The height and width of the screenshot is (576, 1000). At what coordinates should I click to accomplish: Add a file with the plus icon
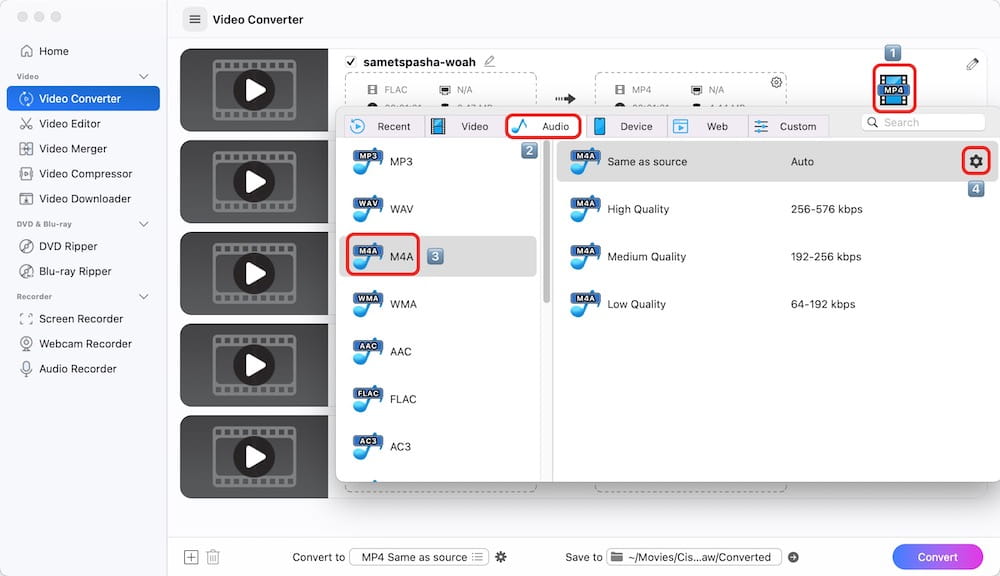pyautogui.click(x=191, y=557)
